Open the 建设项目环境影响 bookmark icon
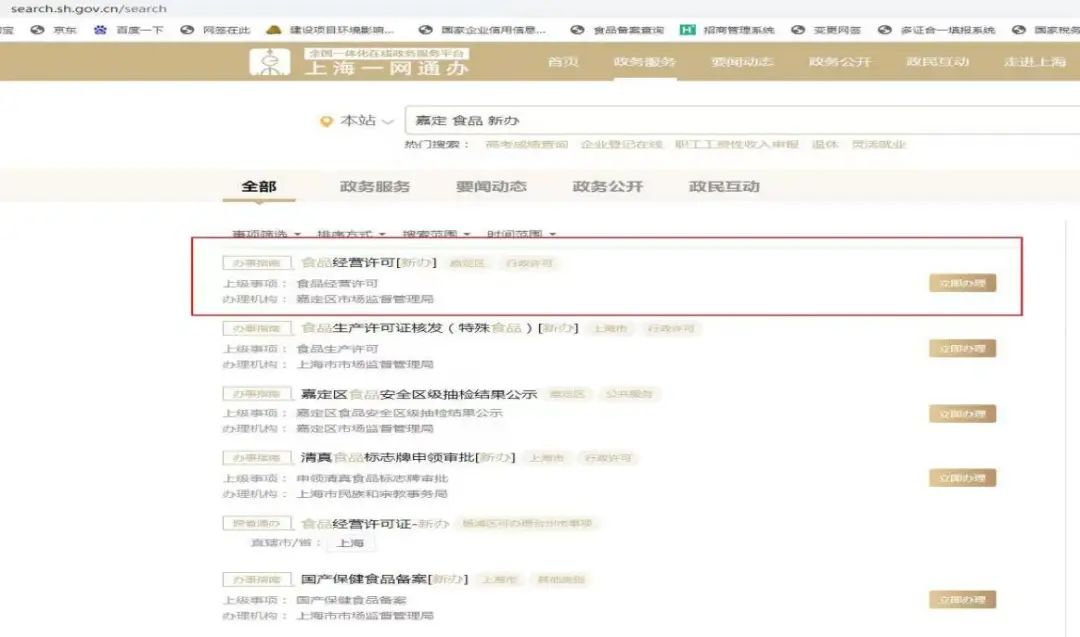Viewport: 1080px width, 637px height. coord(273,30)
